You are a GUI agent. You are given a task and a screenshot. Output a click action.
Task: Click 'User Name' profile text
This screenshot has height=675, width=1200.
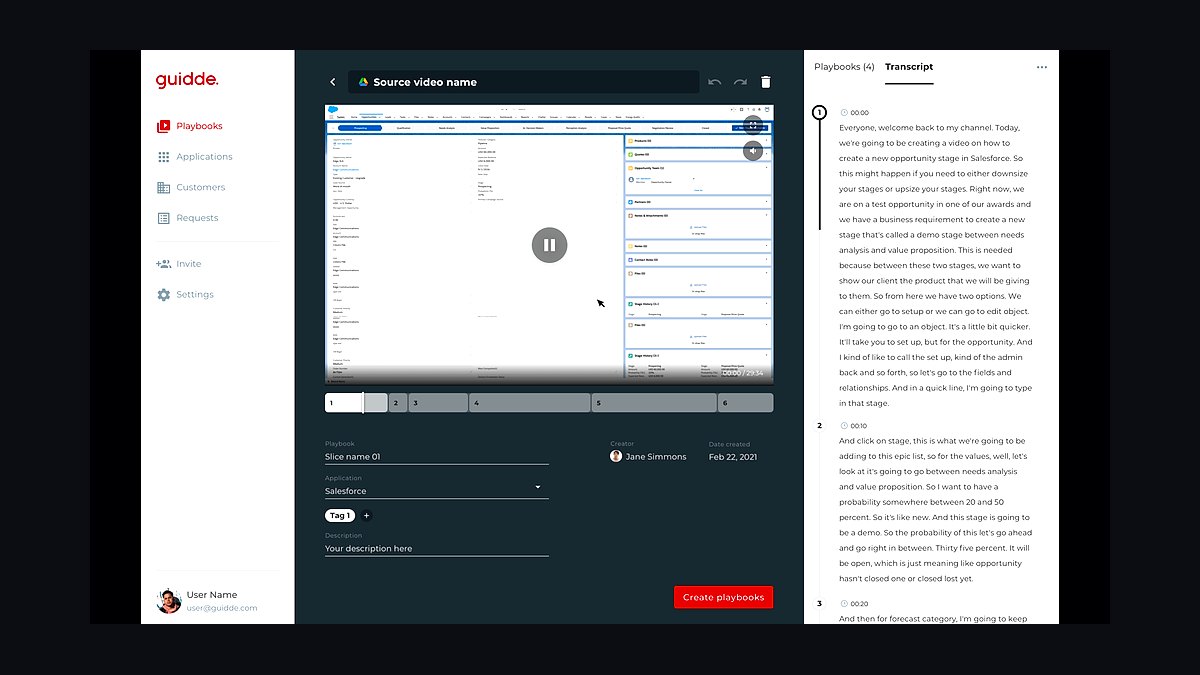[212, 595]
